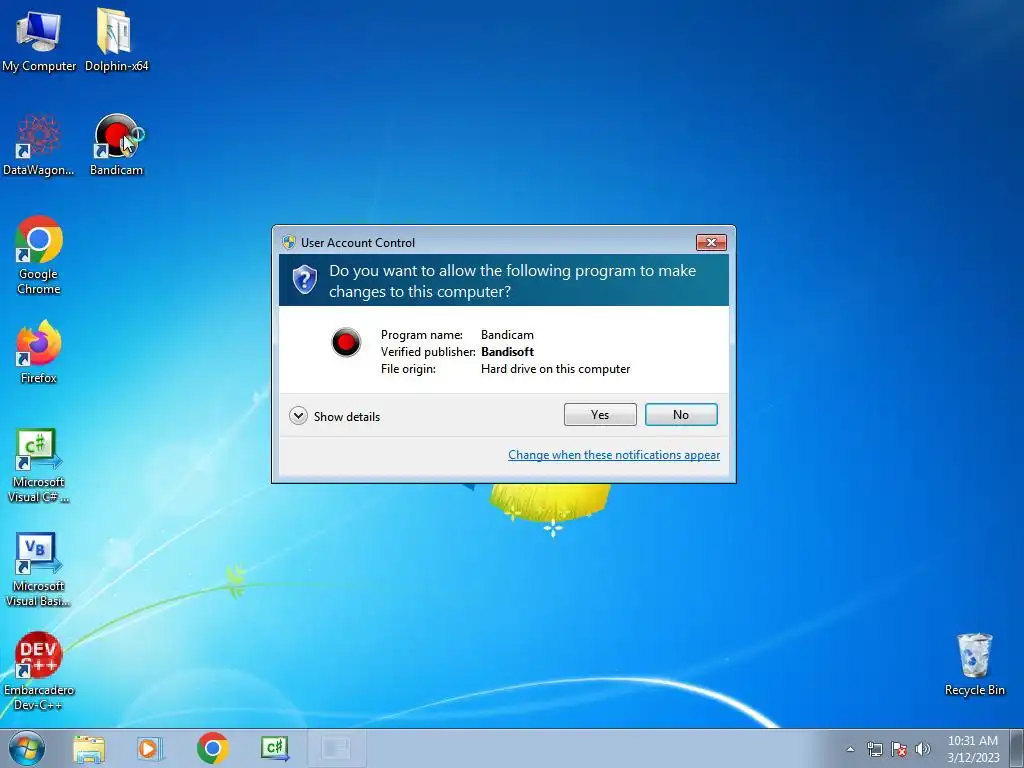Select the Microsoft Visual Basic desktop shortcut
Screen dimensions: 1024x768
pos(38,569)
